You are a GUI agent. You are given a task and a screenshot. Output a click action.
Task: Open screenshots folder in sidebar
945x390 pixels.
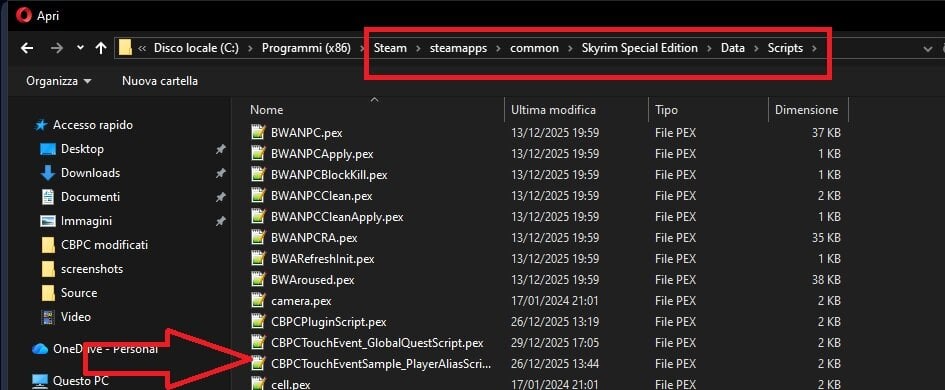point(92,269)
